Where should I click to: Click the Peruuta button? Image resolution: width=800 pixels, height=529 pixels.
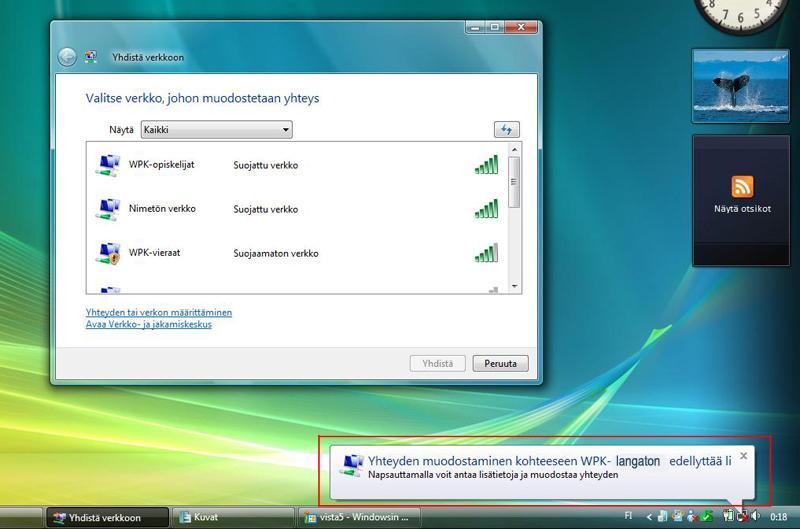click(x=501, y=364)
